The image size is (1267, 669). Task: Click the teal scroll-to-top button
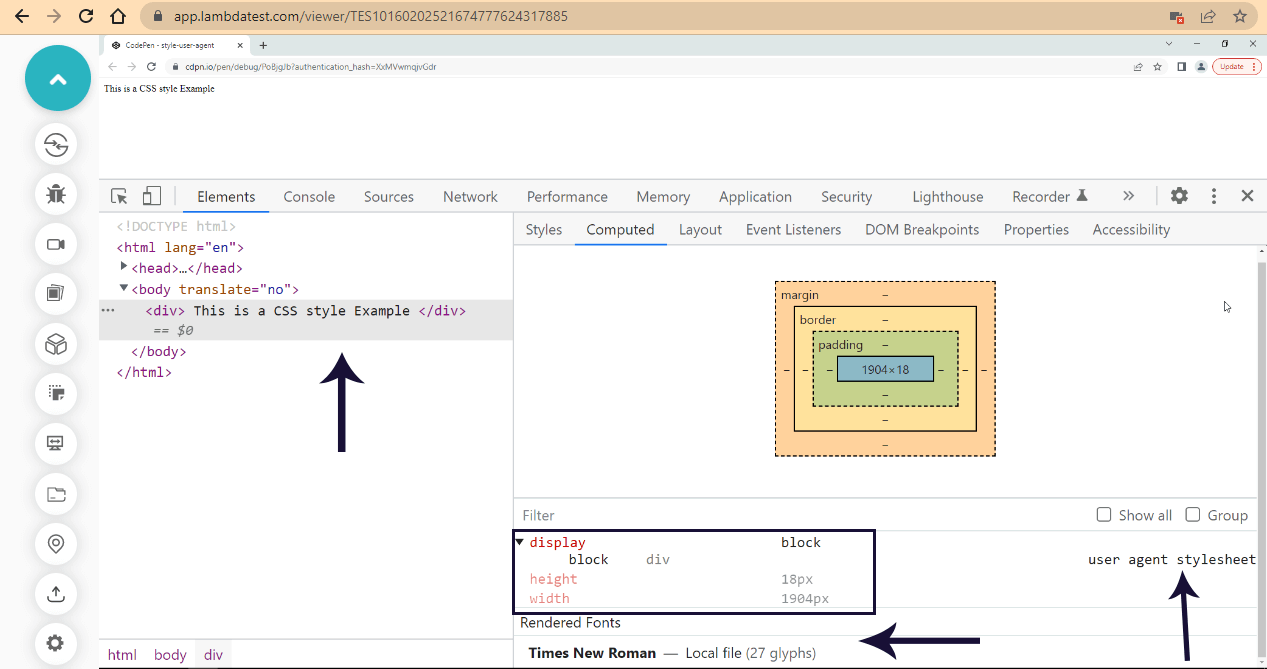pos(57,77)
